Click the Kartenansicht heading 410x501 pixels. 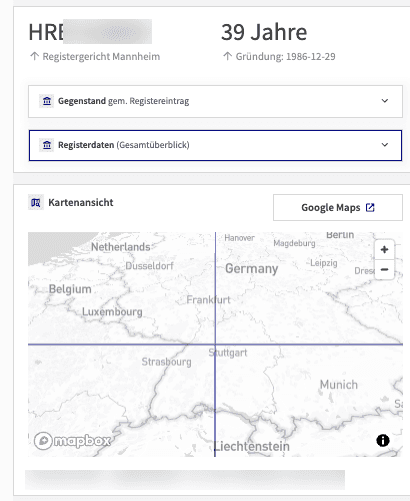click(81, 202)
